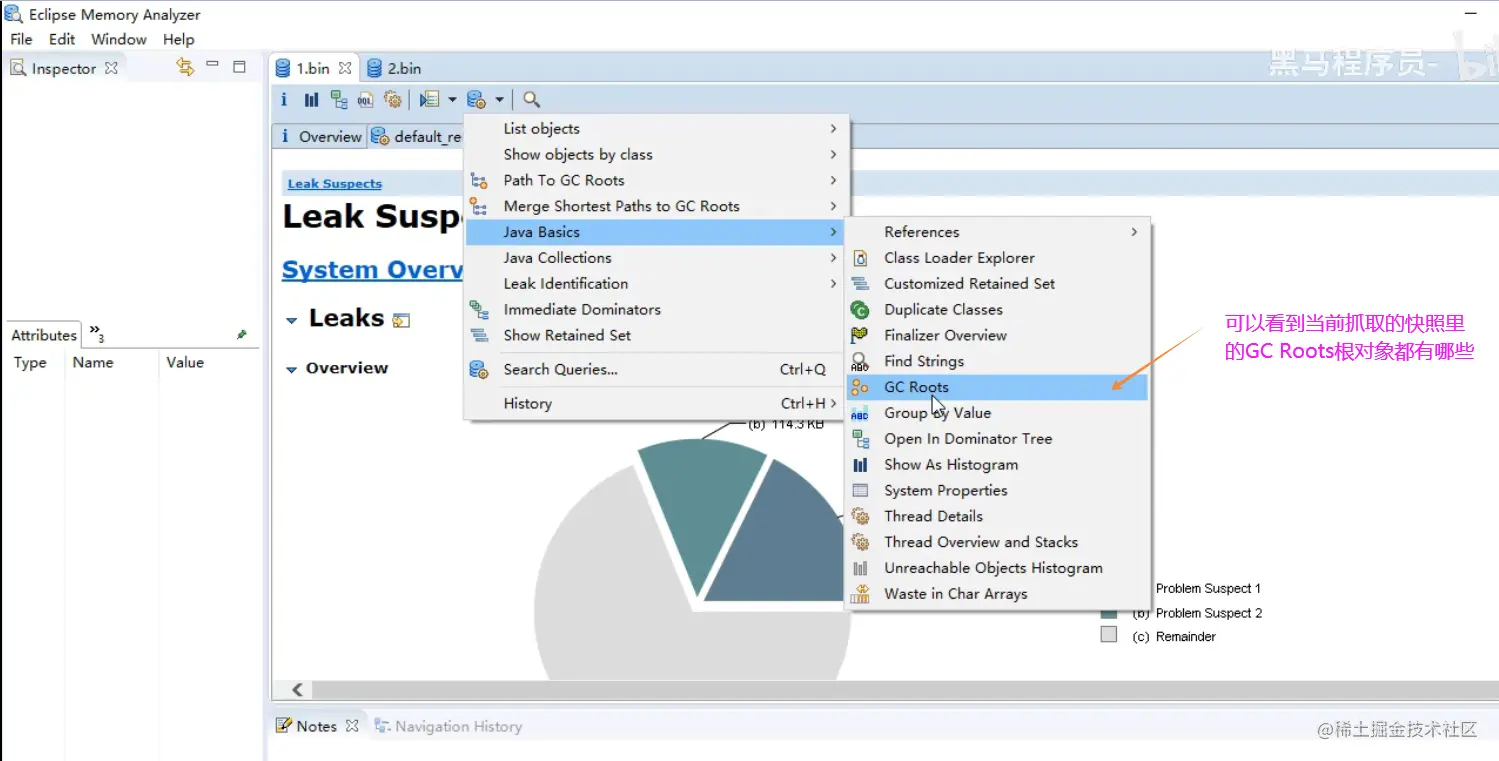Close the Notes view
This screenshot has height=761, width=1499.
coord(352,726)
